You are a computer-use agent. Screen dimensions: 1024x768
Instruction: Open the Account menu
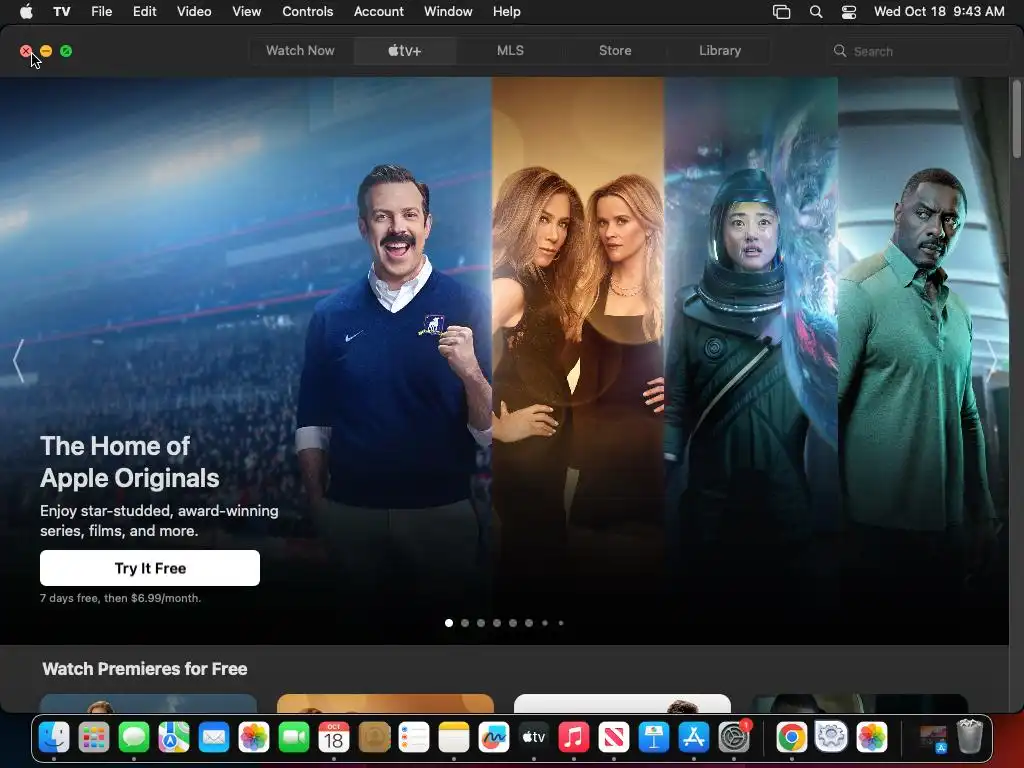[x=379, y=11]
